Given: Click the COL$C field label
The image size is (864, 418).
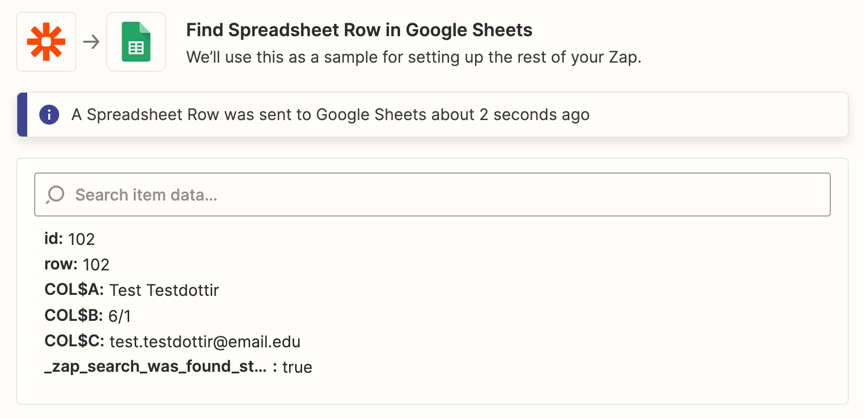Looking at the screenshot, I should (74, 341).
